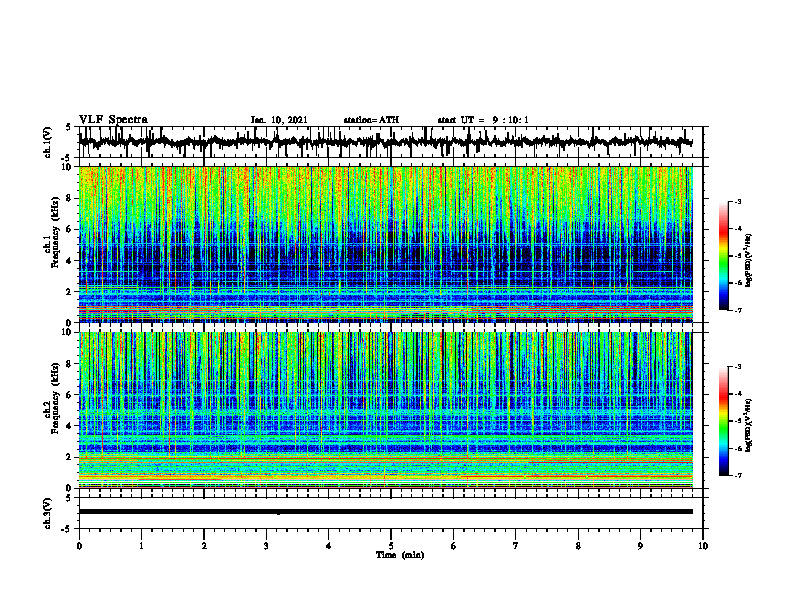The width and height of the screenshot is (792, 612).
Task: Click time axis tick label '5'
Action: (x=391, y=546)
